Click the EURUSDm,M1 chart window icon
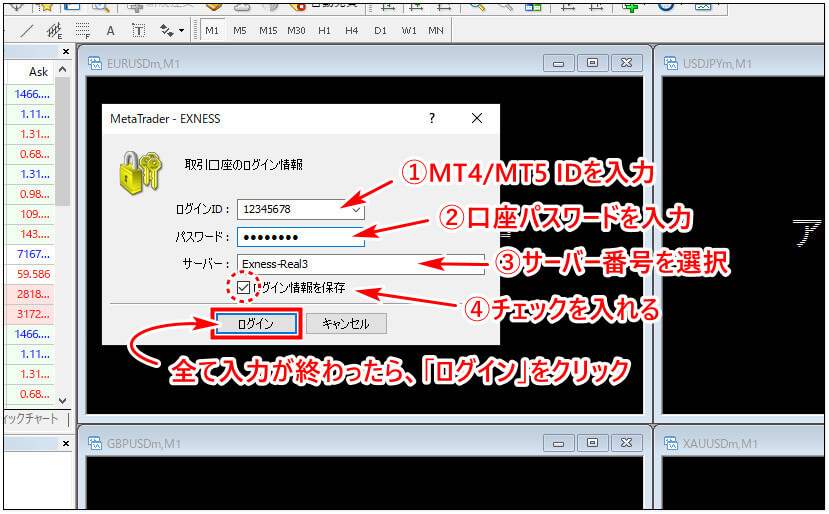This screenshot has width=829, height=514. click(x=95, y=63)
